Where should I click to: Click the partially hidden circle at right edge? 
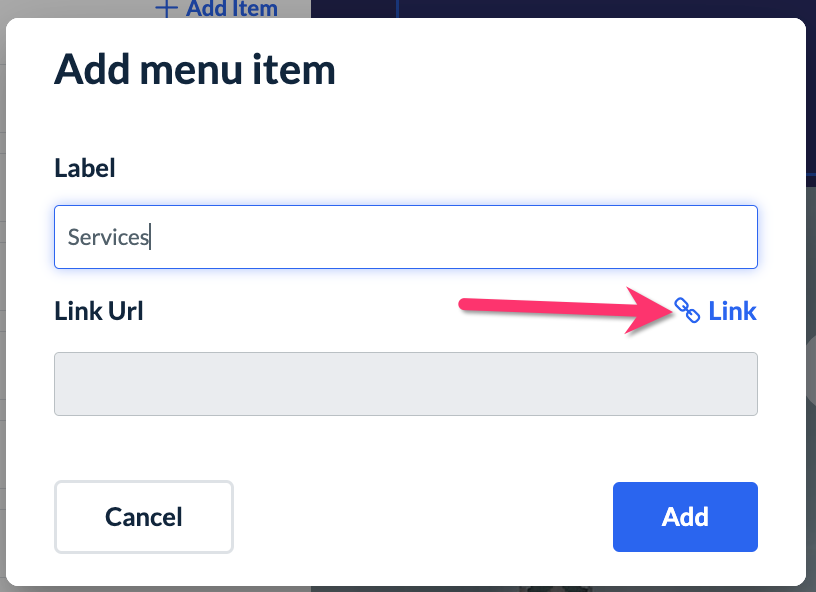point(811,355)
